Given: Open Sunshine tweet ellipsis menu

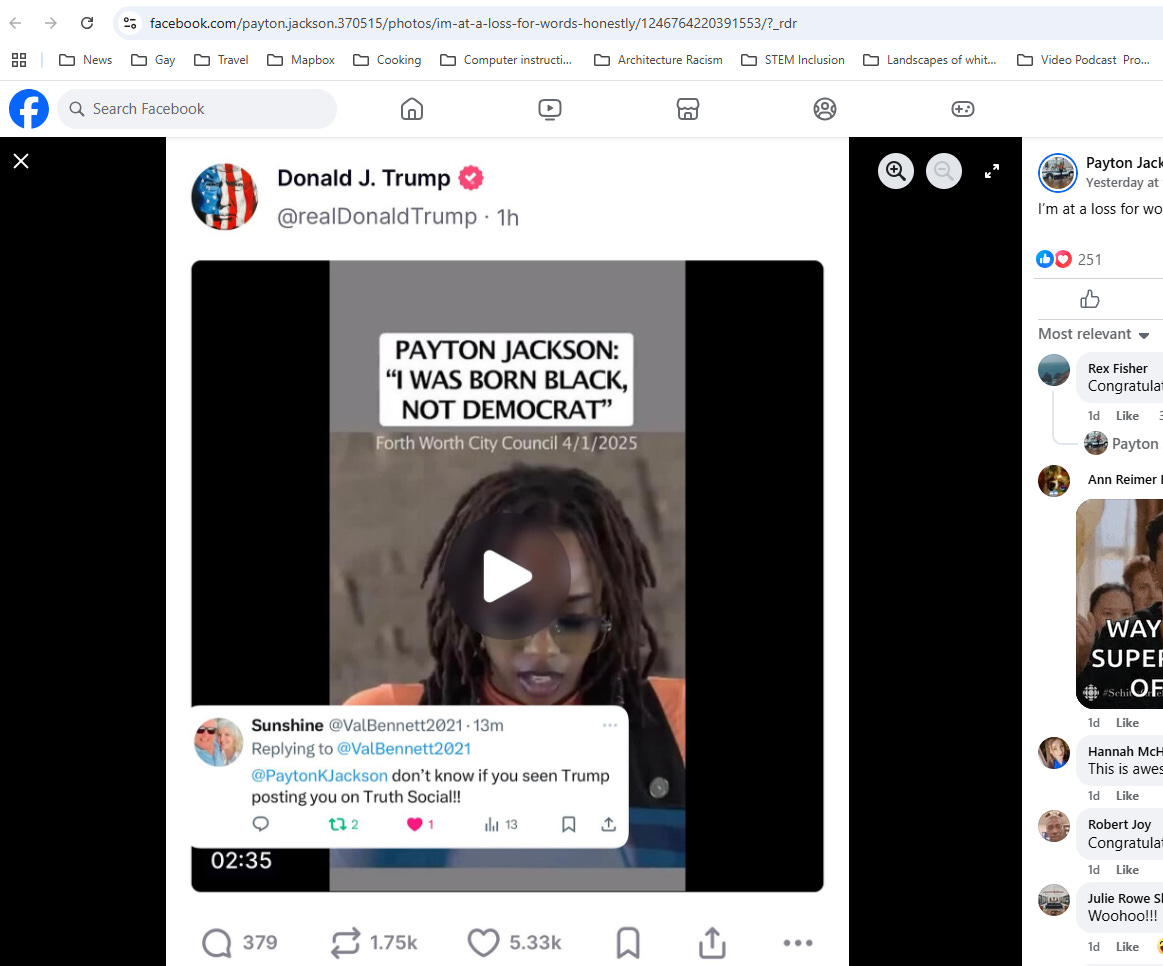Looking at the screenshot, I should [x=610, y=725].
